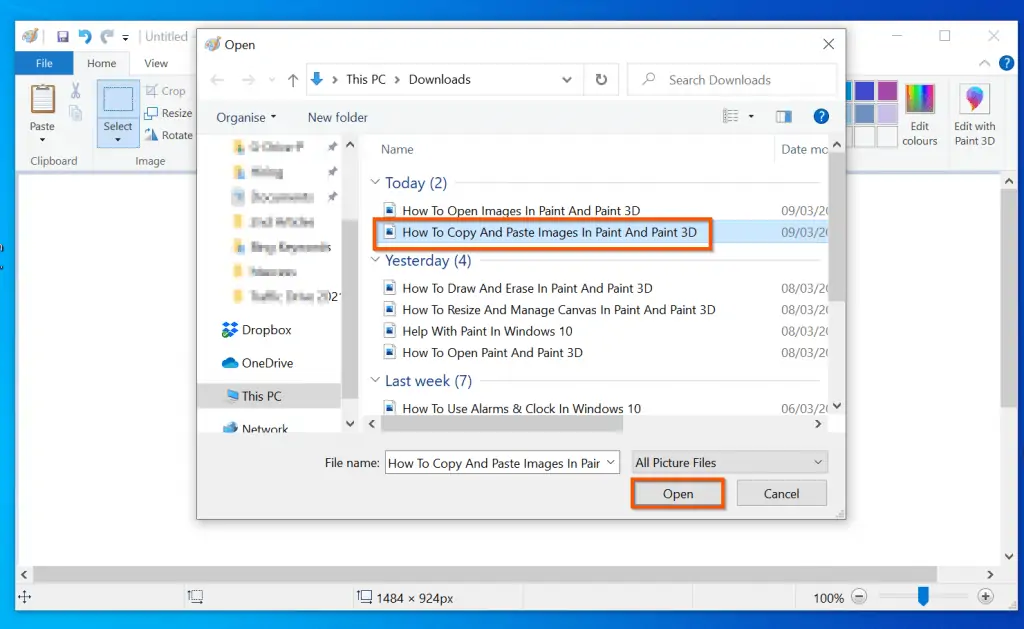Expand the Organise menu
The height and width of the screenshot is (629, 1024).
tap(246, 117)
